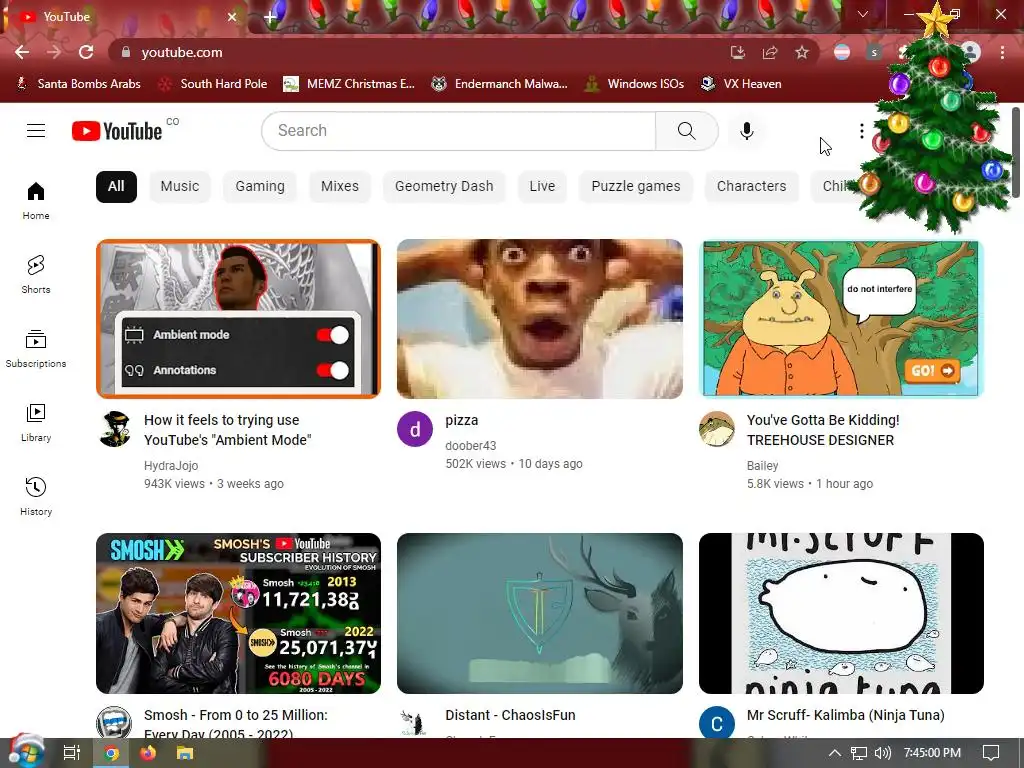Image resolution: width=1024 pixels, height=768 pixels.
Task: Open the Ambient Mode video thumbnail
Action: point(238,319)
